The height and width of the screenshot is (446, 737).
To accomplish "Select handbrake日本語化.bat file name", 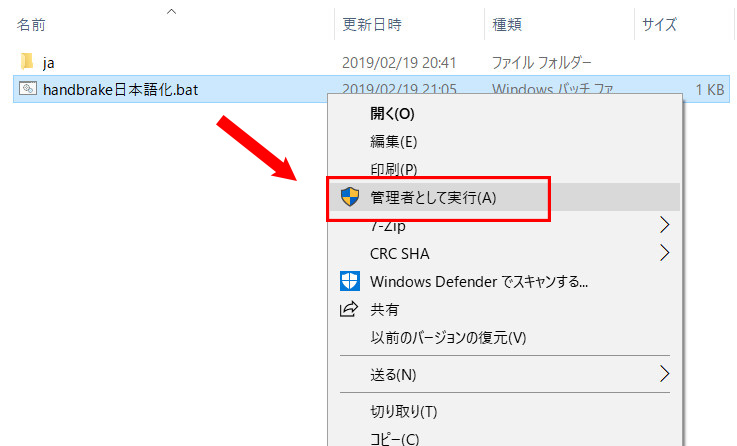I will (120, 89).
